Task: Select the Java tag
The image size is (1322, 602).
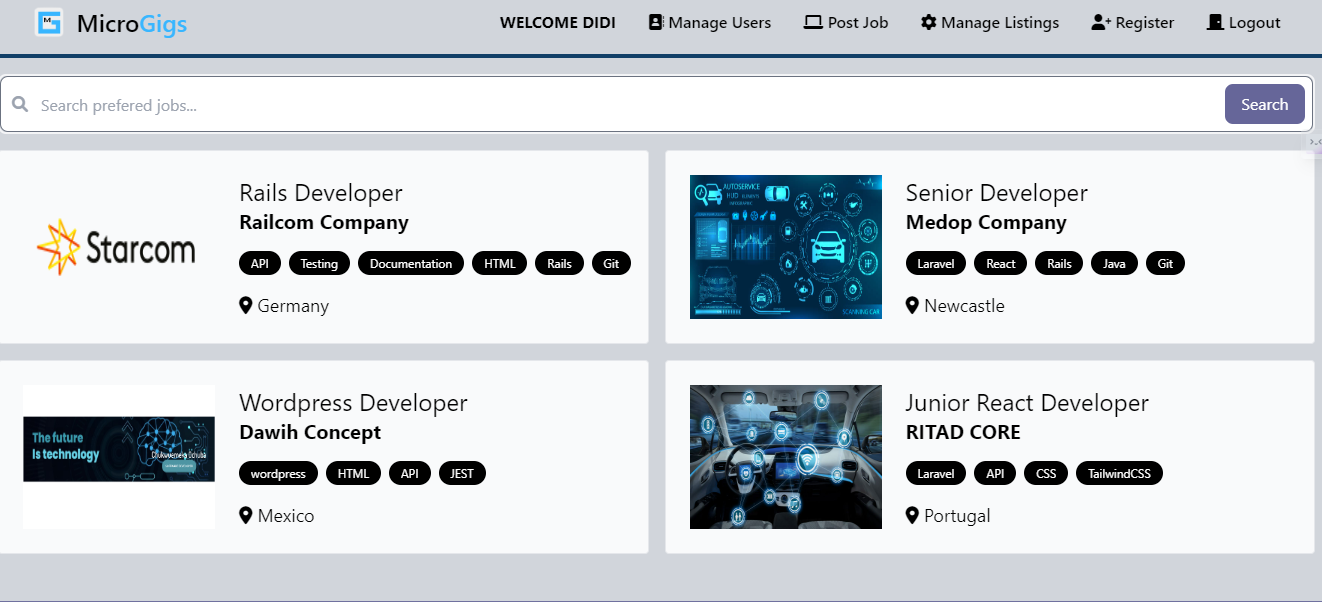Action: point(1114,264)
